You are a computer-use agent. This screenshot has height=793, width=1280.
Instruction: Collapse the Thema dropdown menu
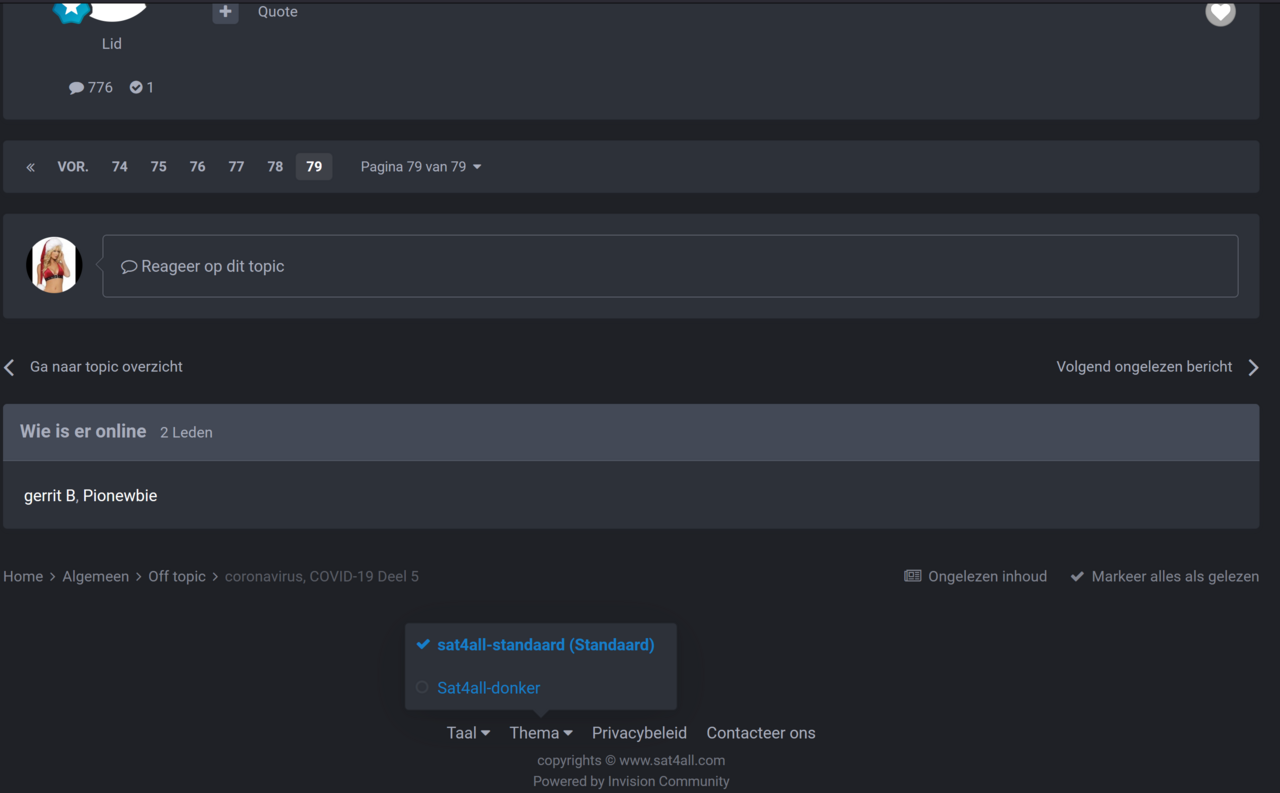[x=540, y=733]
